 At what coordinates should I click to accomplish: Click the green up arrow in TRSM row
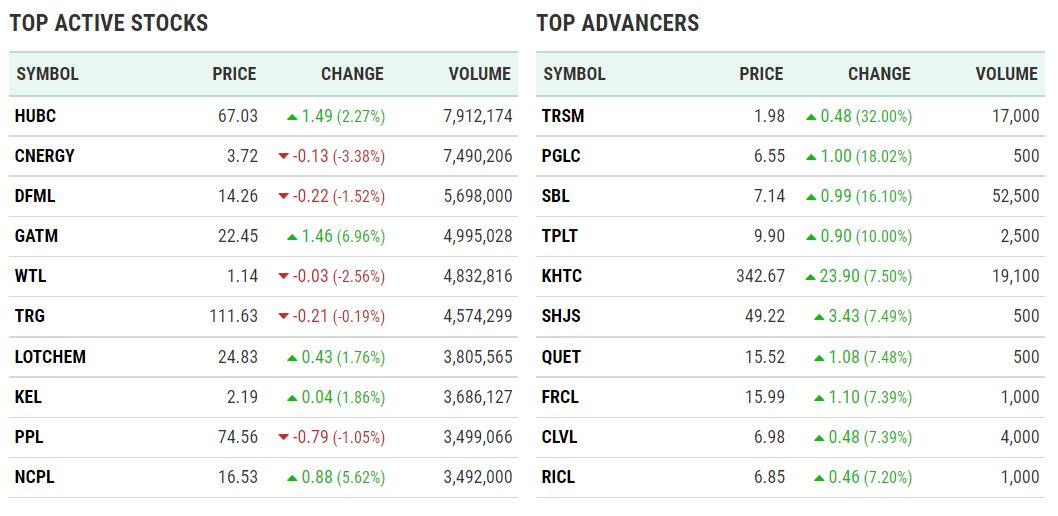pos(810,117)
